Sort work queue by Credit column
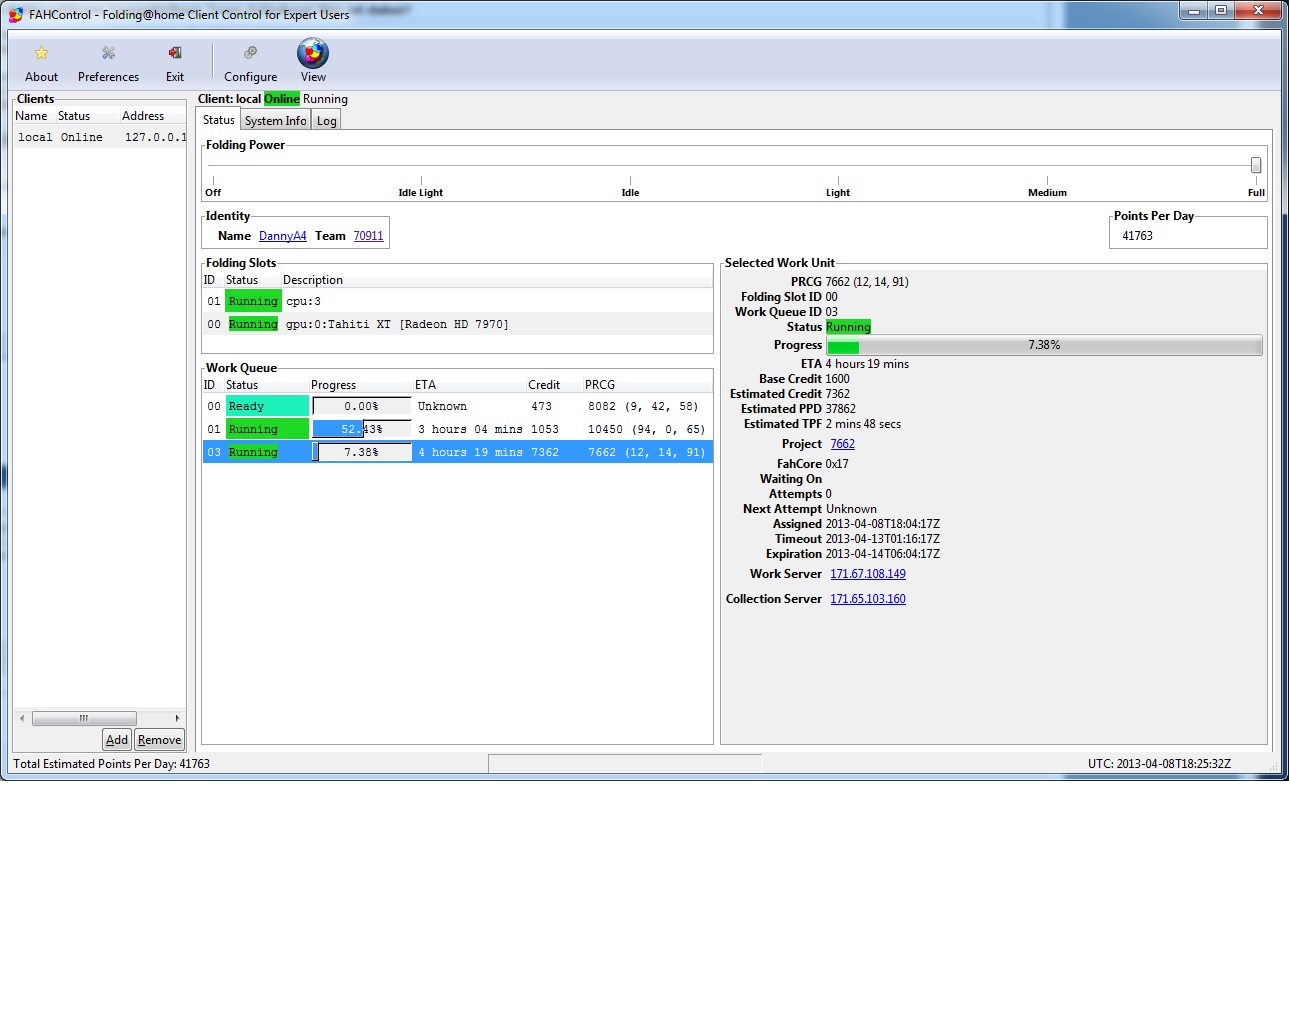 click(554, 385)
